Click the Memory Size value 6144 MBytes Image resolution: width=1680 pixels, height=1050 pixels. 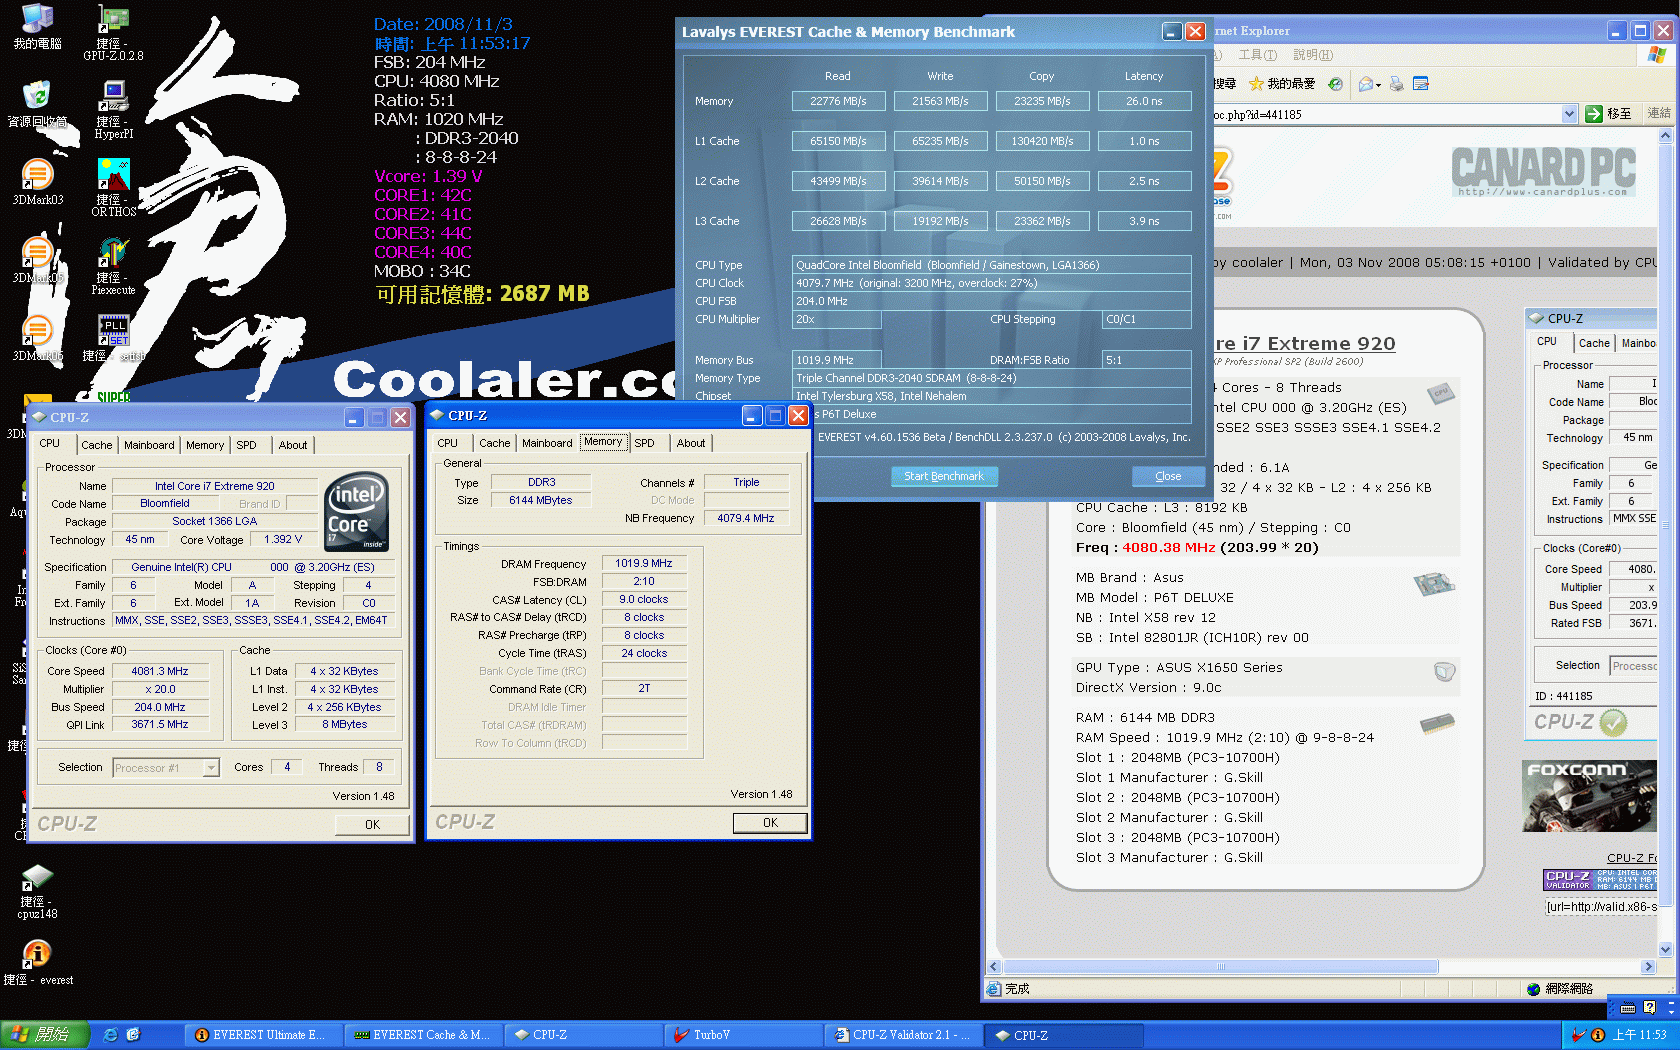(541, 500)
